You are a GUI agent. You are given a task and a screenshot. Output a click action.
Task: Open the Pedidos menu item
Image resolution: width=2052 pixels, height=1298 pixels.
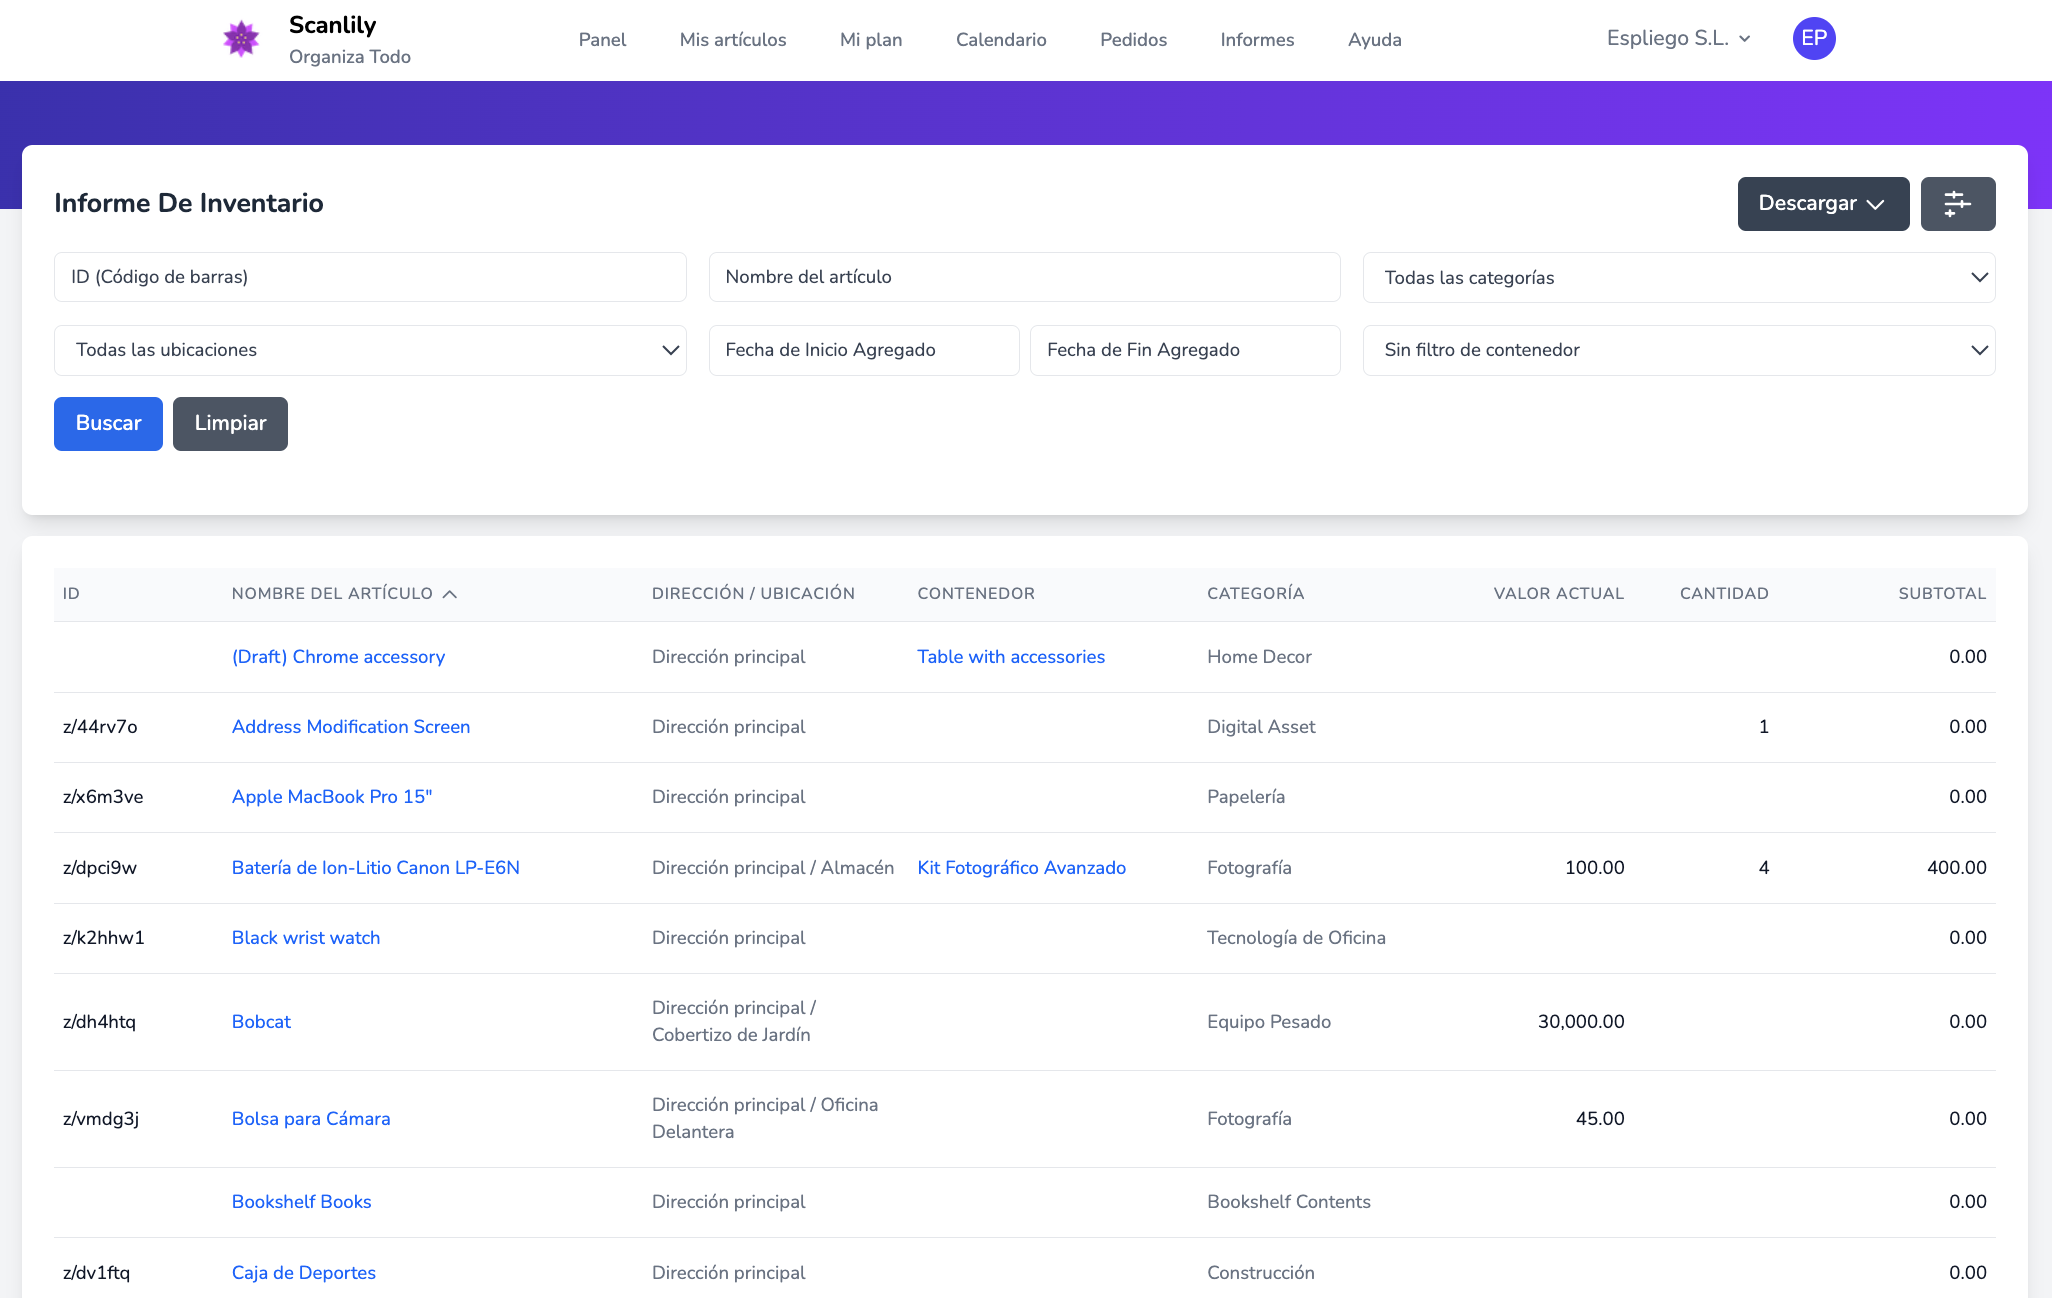coord(1133,40)
